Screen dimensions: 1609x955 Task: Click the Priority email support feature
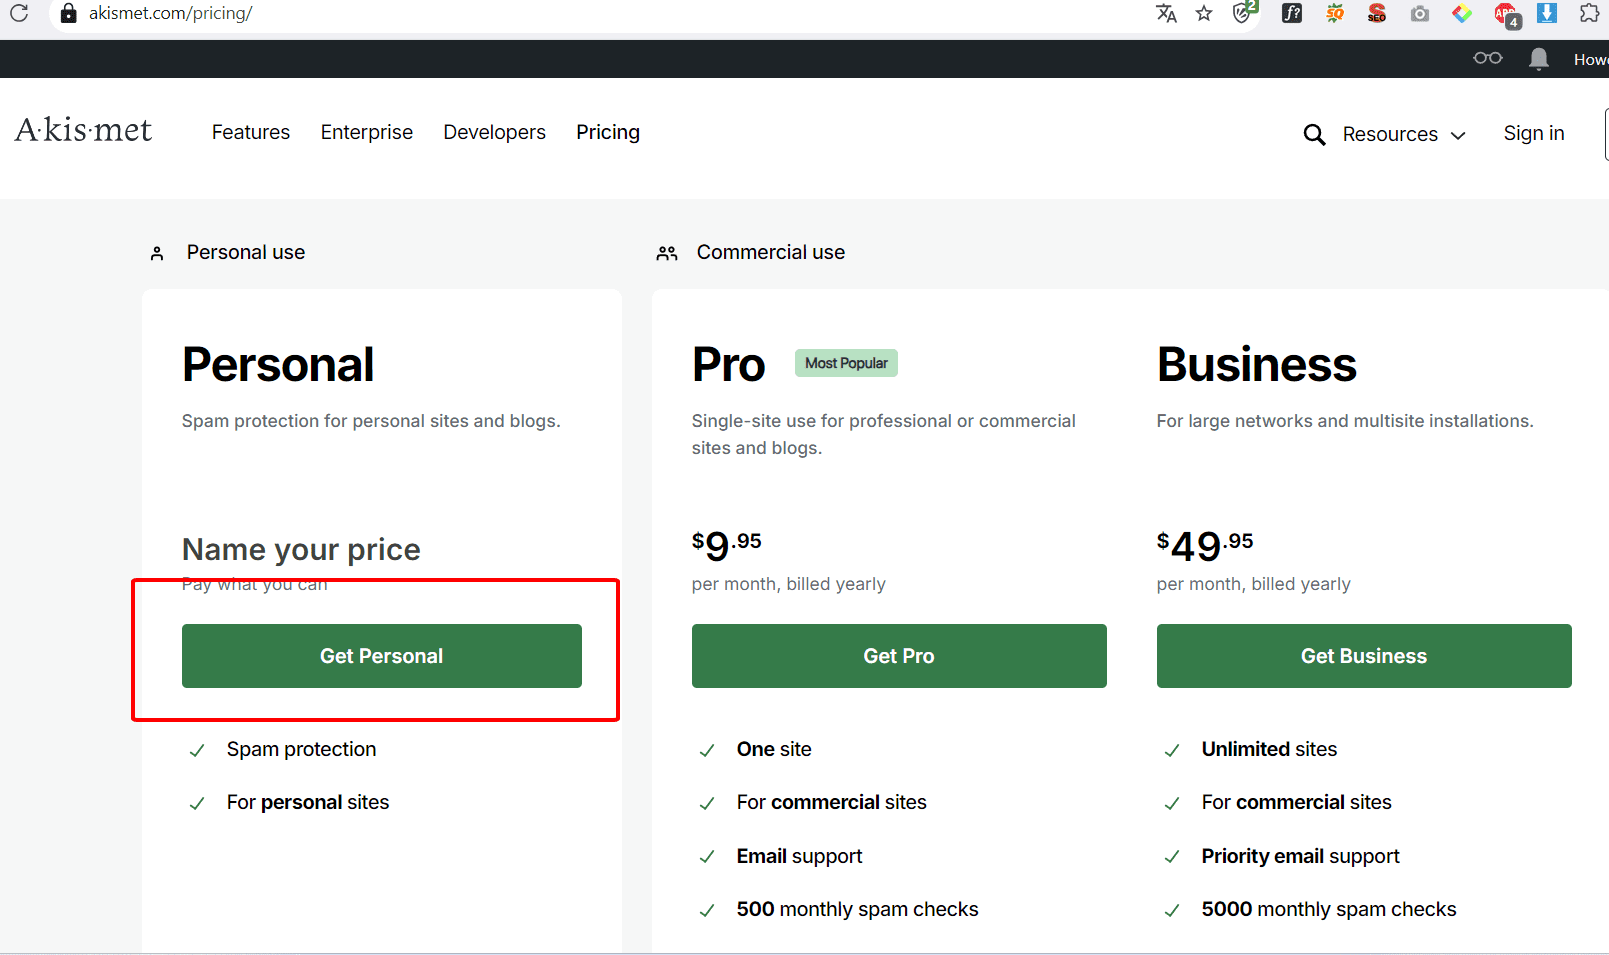coord(1300,856)
